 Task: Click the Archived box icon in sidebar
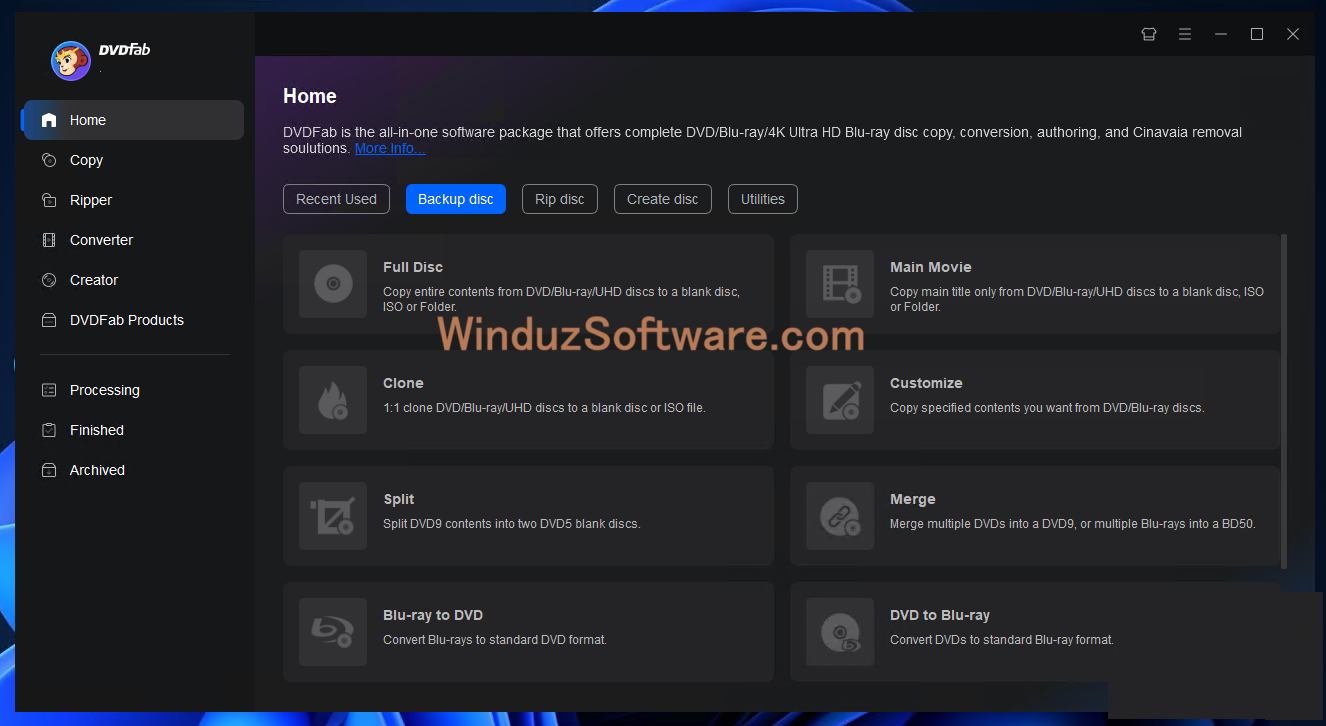(x=49, y=470)
